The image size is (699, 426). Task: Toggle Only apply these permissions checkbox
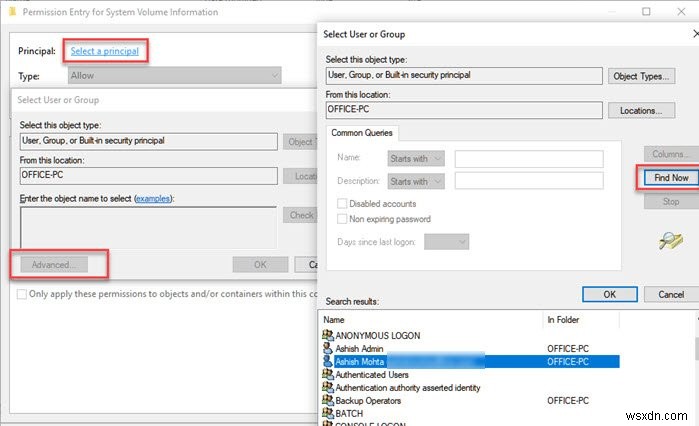point(22,294)
